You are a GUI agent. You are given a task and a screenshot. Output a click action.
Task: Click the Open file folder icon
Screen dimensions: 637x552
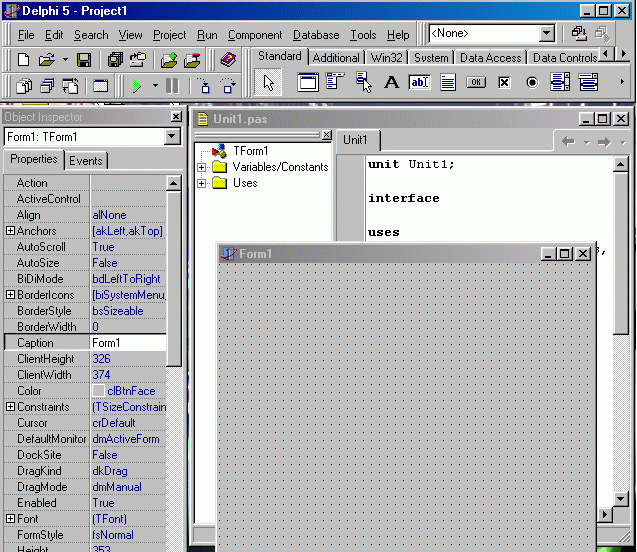click(47, 60)
